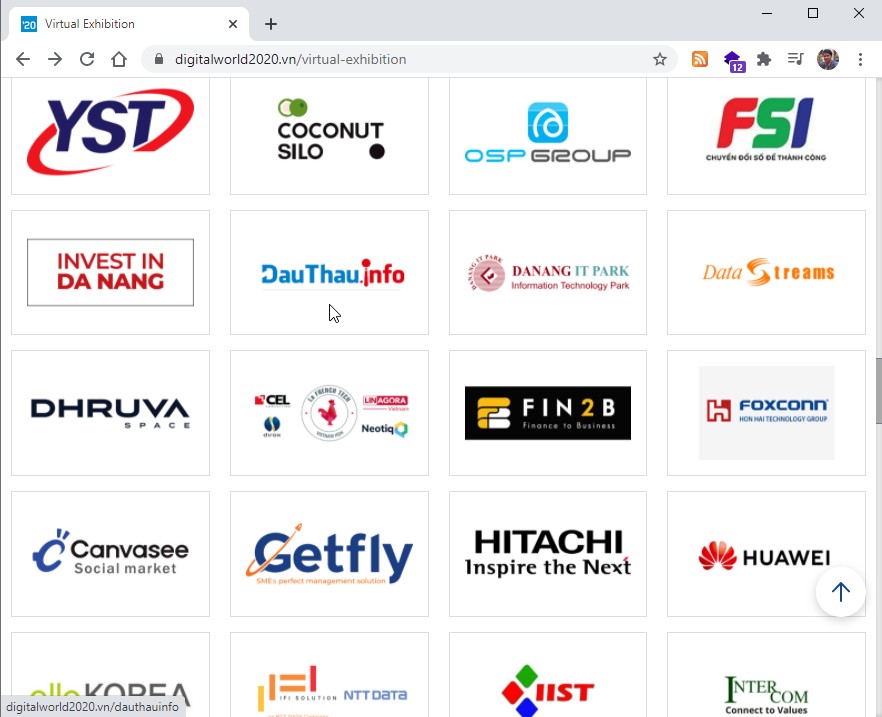Go forward to the next page

(55, 59)
